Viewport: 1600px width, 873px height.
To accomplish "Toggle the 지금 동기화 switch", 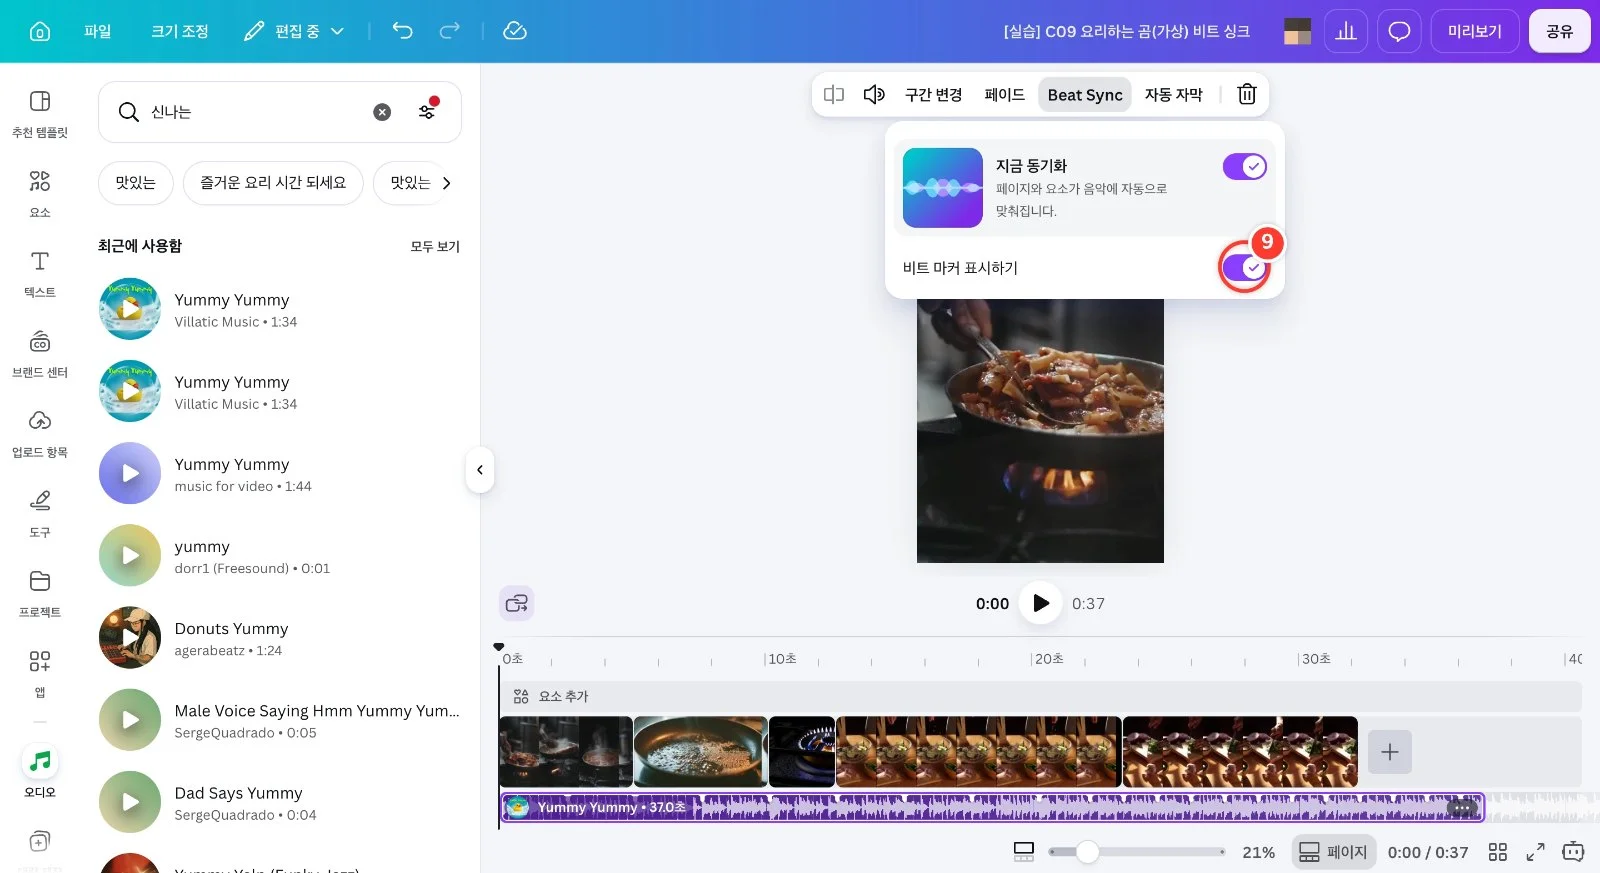I will [x=1245, y=167].
